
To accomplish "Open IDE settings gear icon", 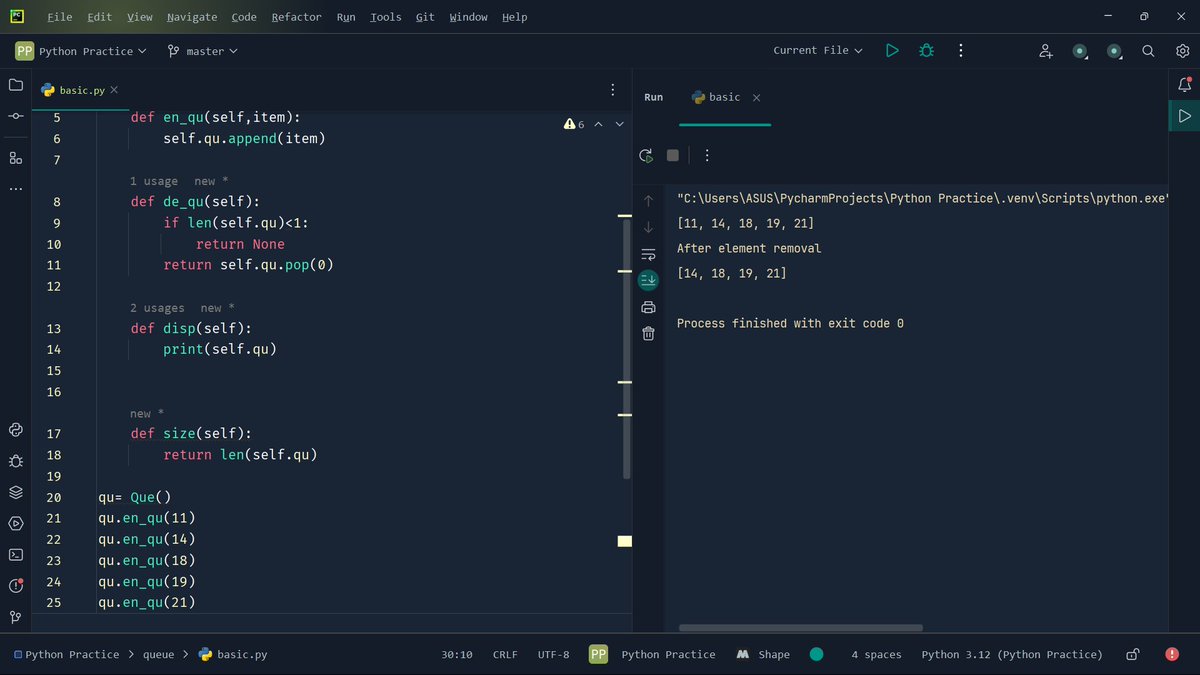I will point(1183,51).
